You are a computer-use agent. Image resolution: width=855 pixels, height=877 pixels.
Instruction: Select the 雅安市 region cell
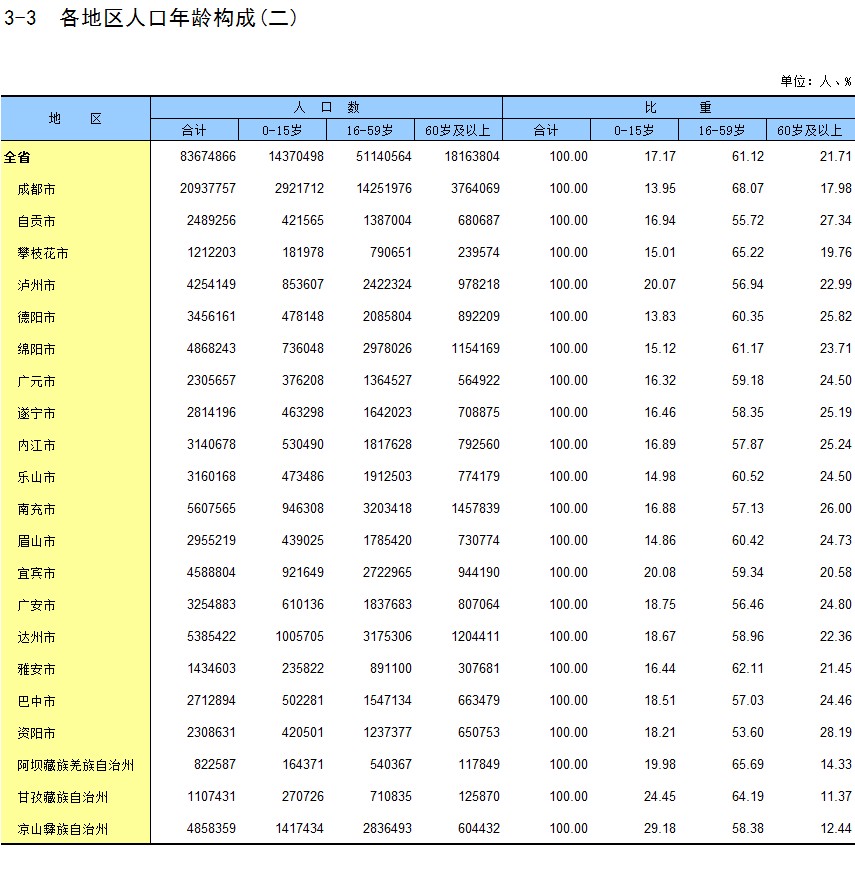[36, 669]
